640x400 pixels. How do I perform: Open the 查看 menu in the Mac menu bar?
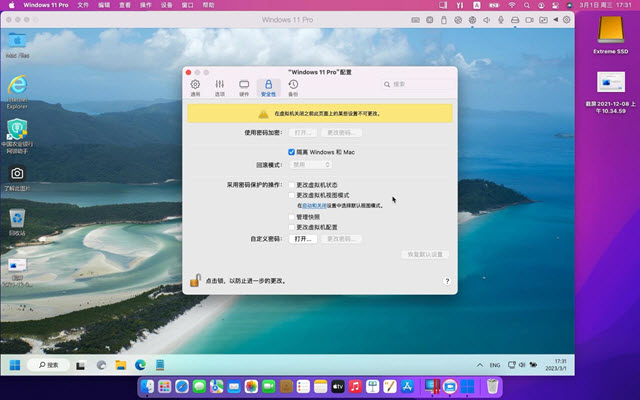(125, 5)
